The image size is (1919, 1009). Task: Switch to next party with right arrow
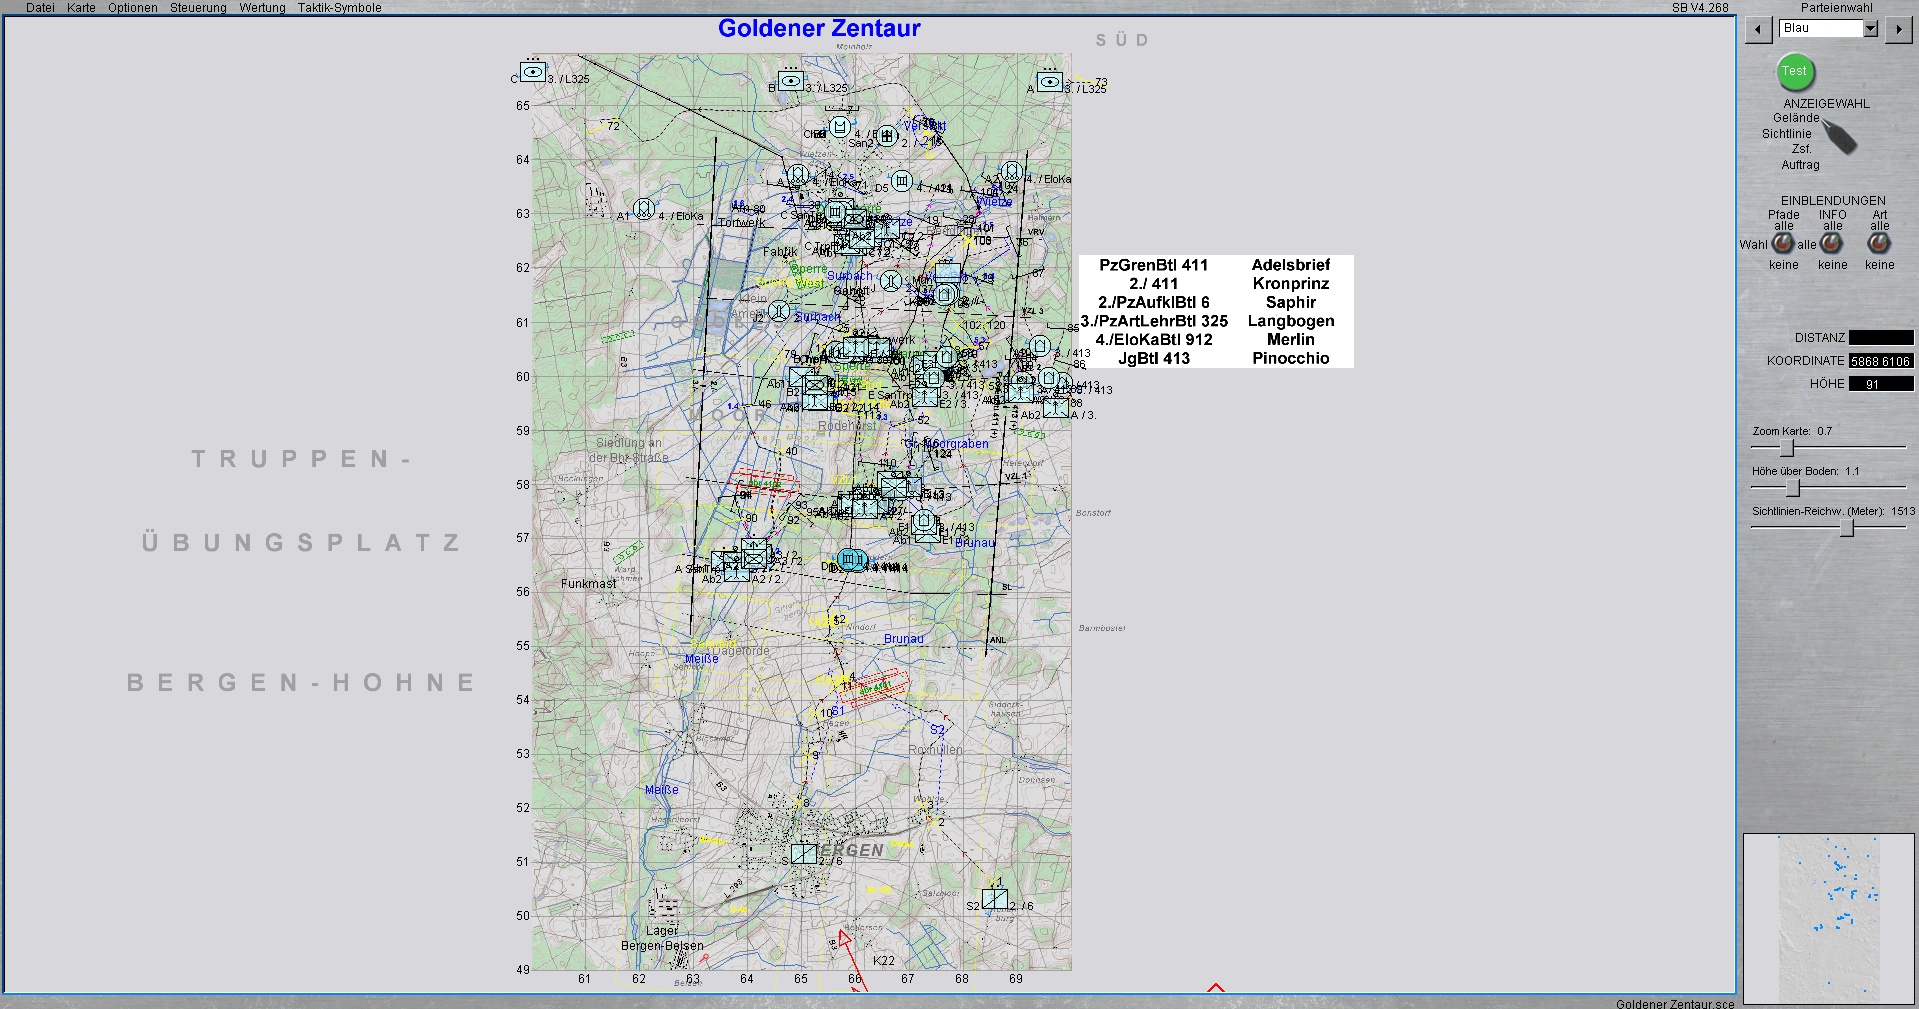click(1897, 29)
